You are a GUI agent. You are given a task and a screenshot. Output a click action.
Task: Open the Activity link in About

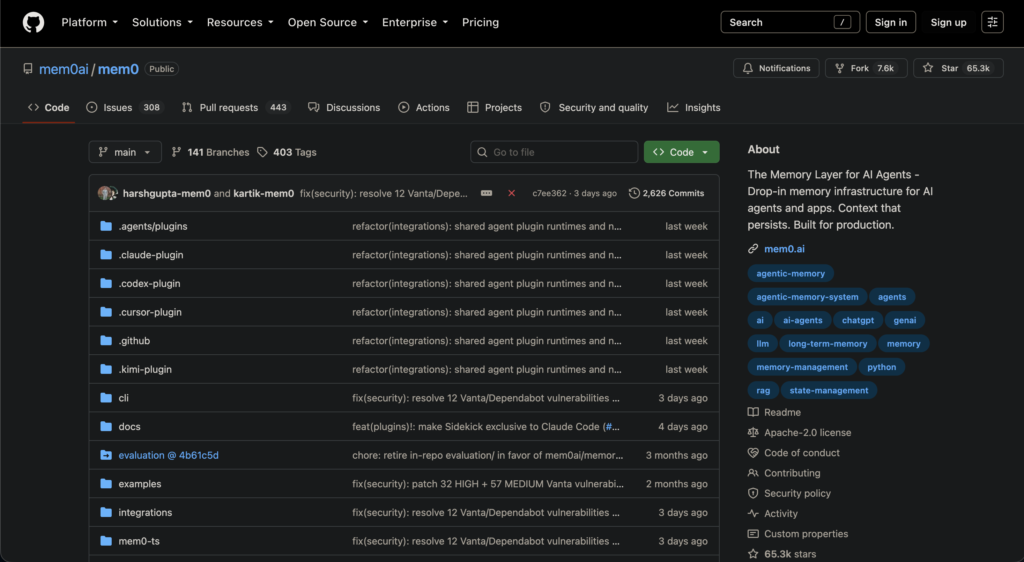pos(773,514)
